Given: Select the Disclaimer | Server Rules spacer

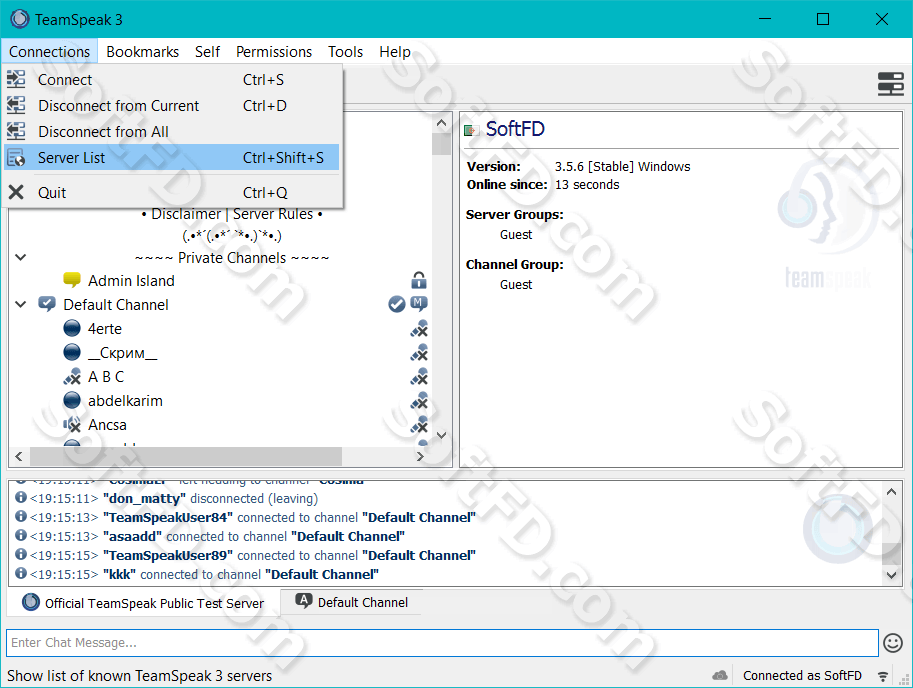Looking at the screenshot, I should (x=232, y=214).
